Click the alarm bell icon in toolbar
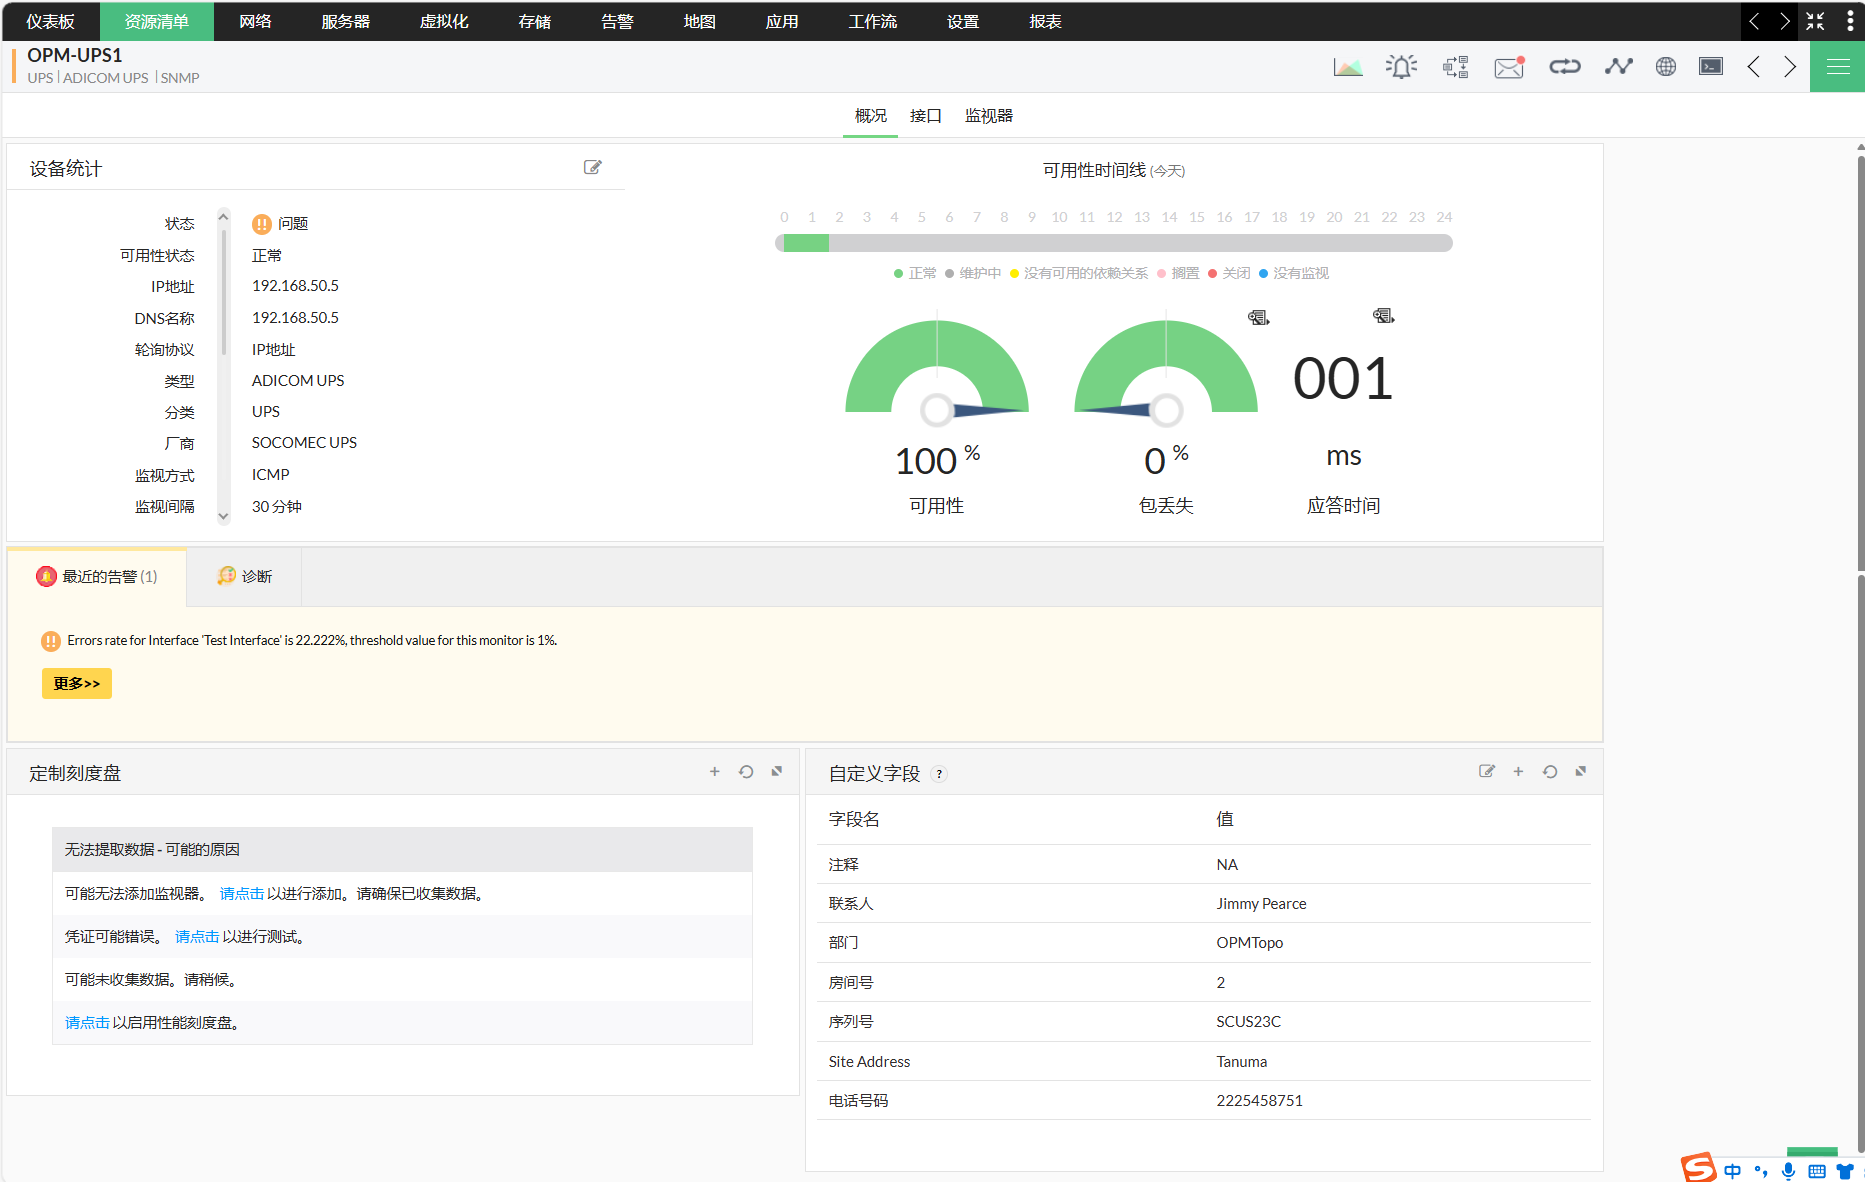Viewport: 1865px width, 1182px height. (x=1401, y=67)
